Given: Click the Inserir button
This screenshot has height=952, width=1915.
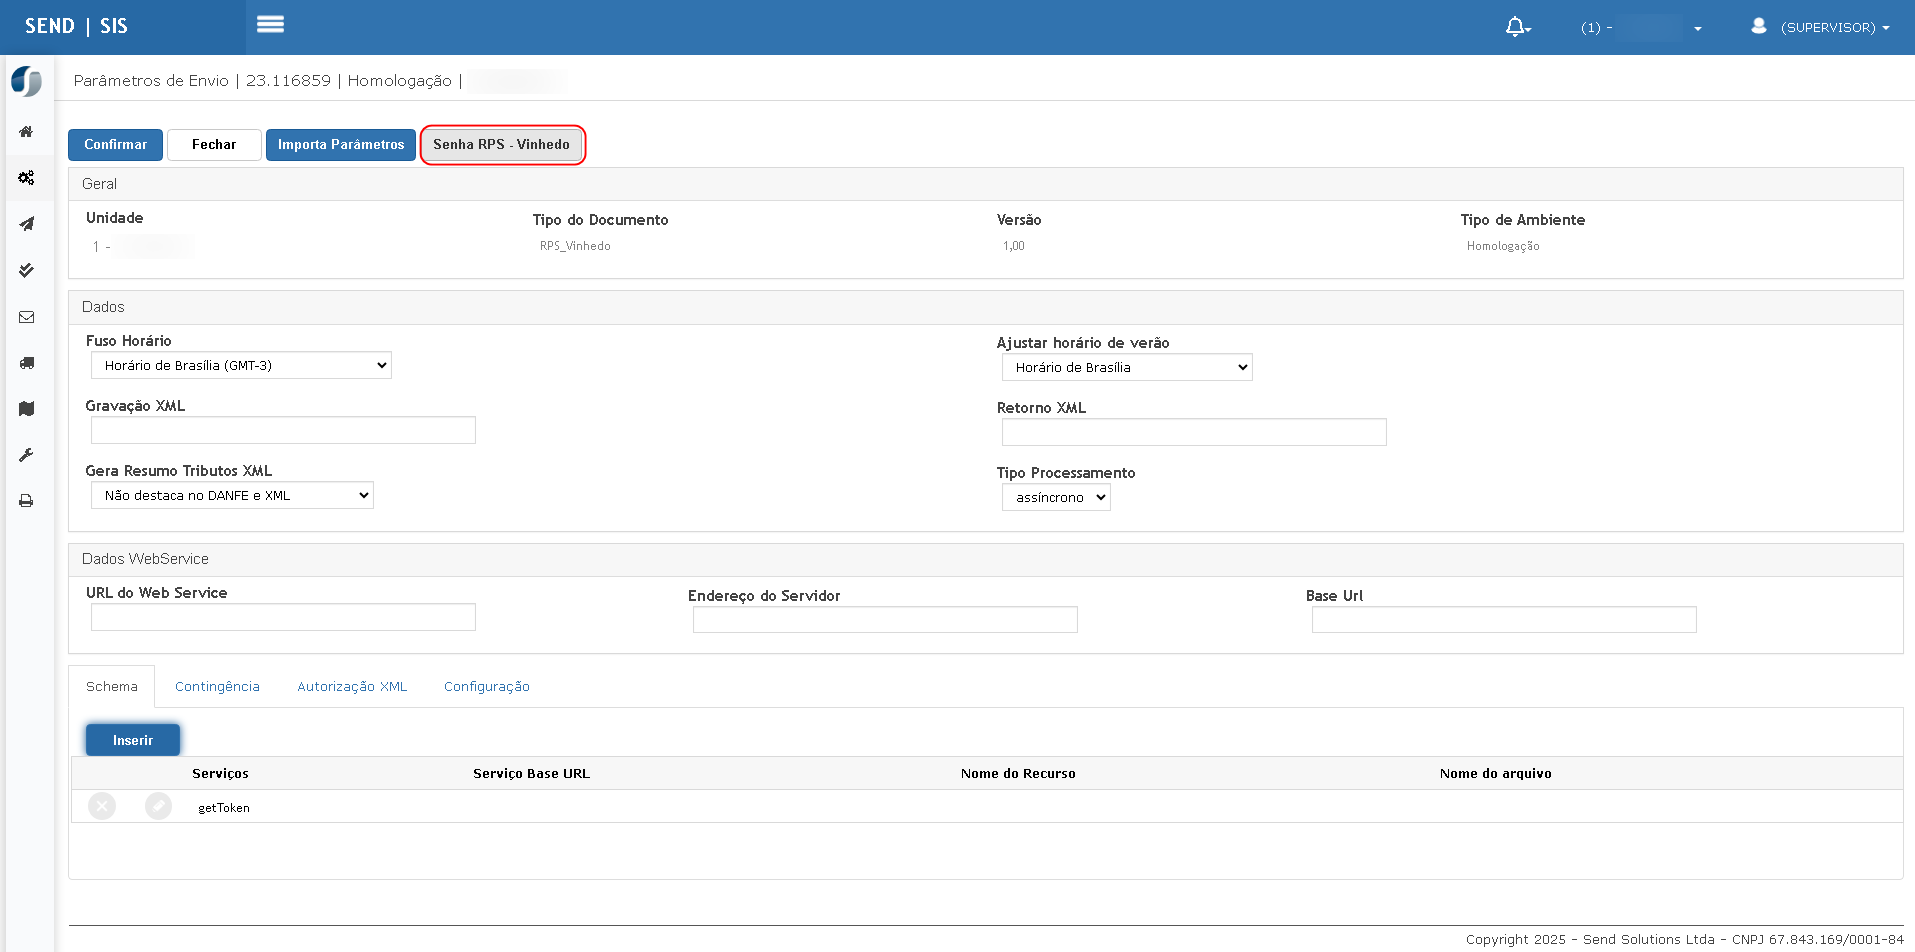Looking at the screenshot, I should 133,741.
